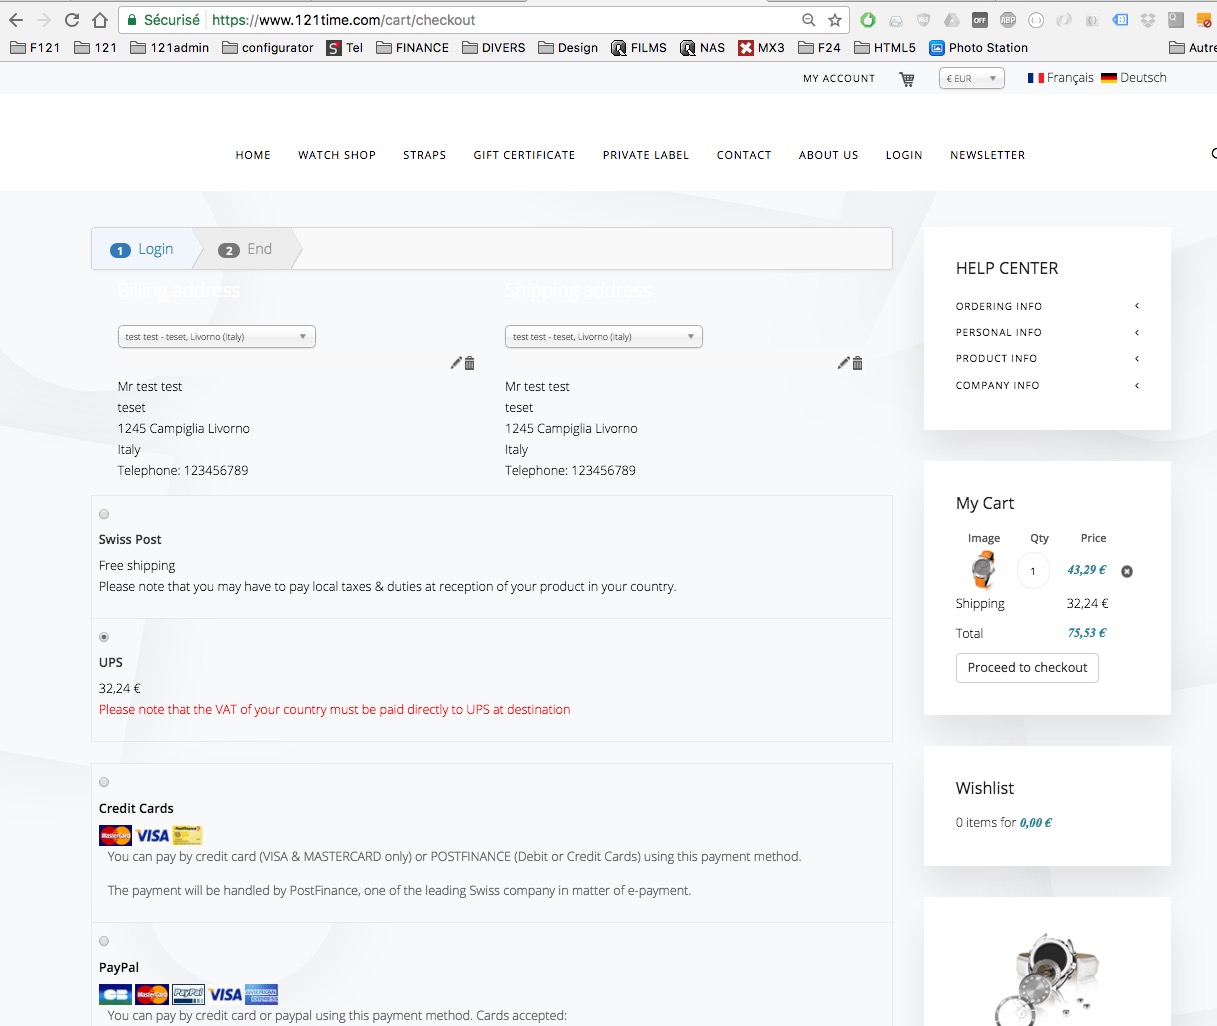Open the green thumbs-up extension icon
Viewport: 1217px width, 1026px height.
coord(868,20)
